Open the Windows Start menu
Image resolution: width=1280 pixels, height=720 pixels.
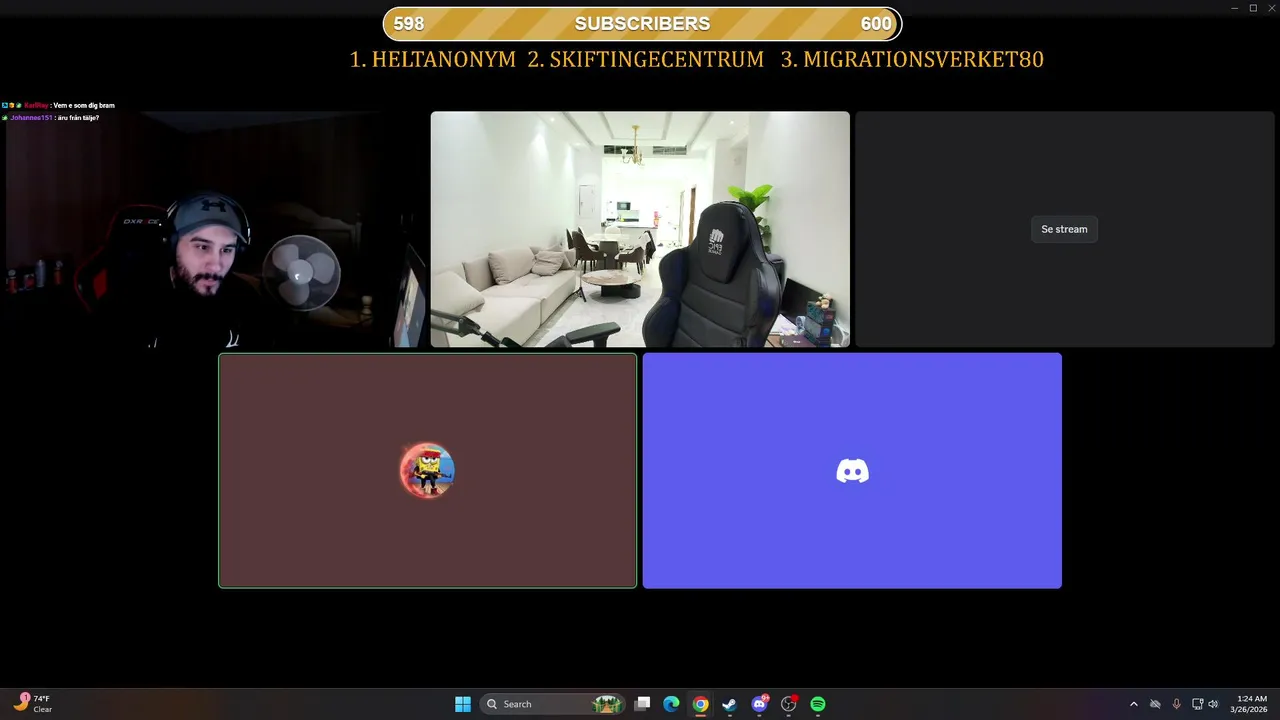[x=463, y=704]
